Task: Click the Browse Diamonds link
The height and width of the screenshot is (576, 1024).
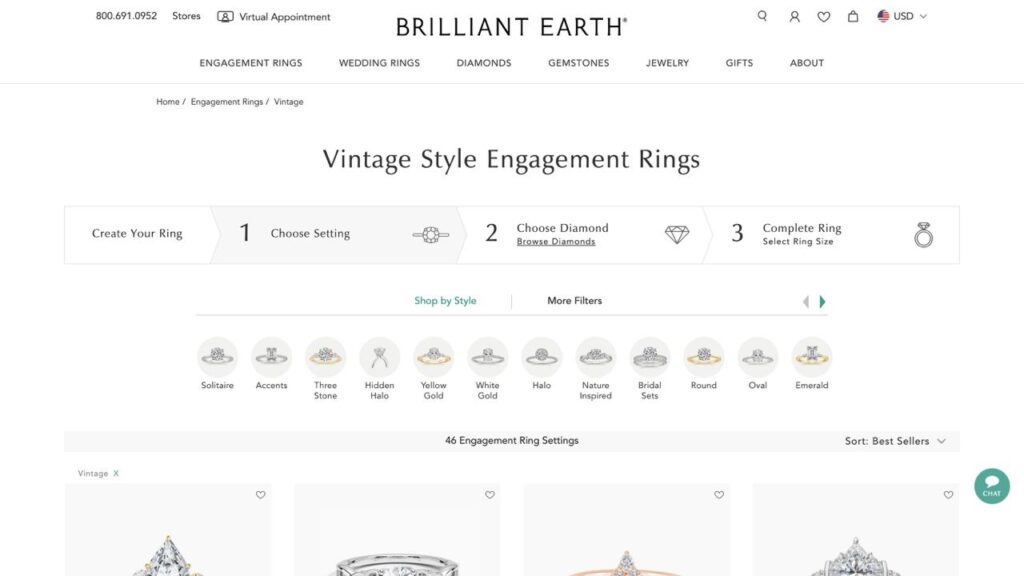Action: click(556, 242)
